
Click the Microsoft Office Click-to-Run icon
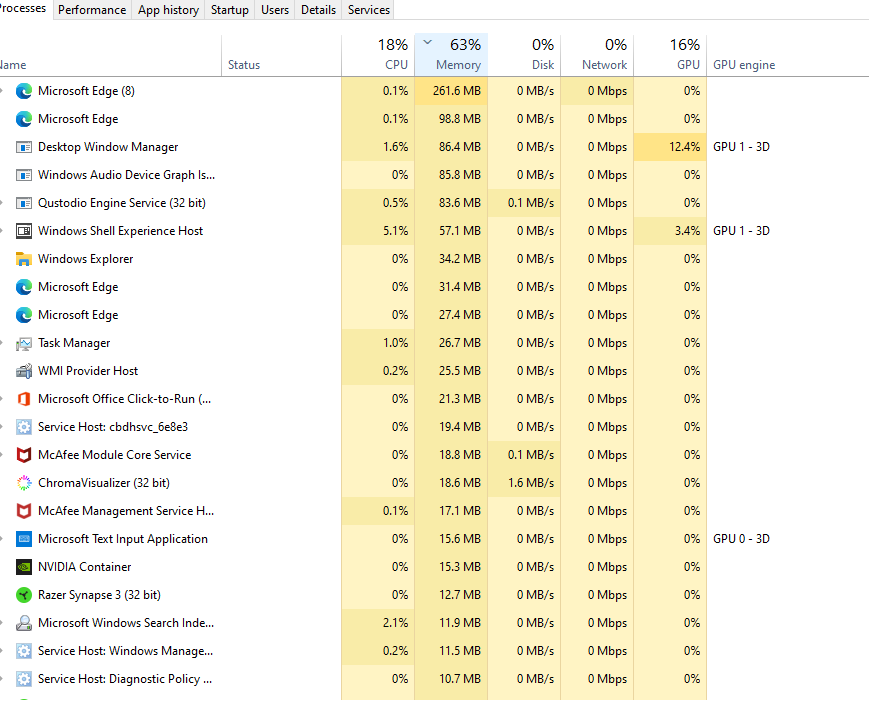click(x=24, y=399)
